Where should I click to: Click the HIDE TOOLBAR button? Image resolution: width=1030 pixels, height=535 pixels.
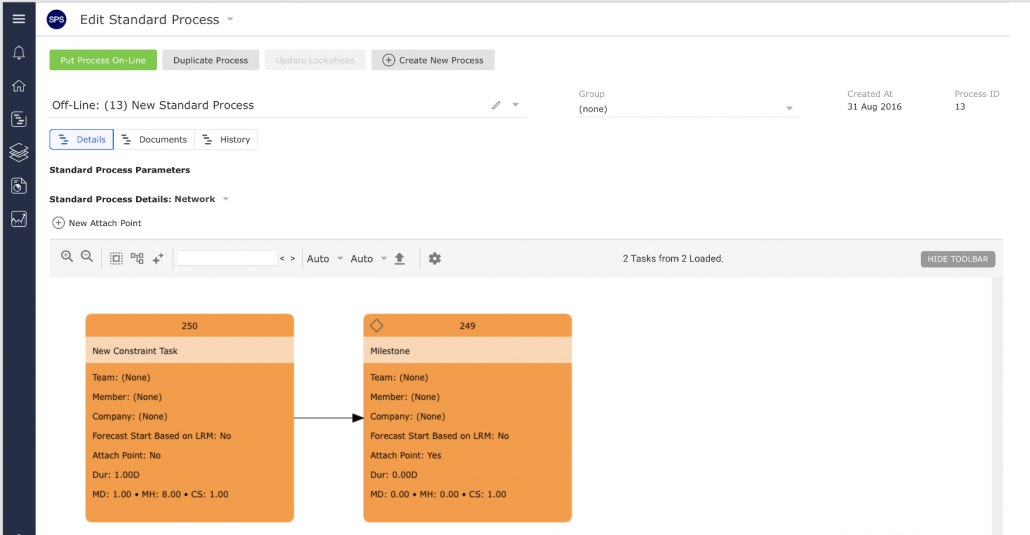(x=958, y=259)
